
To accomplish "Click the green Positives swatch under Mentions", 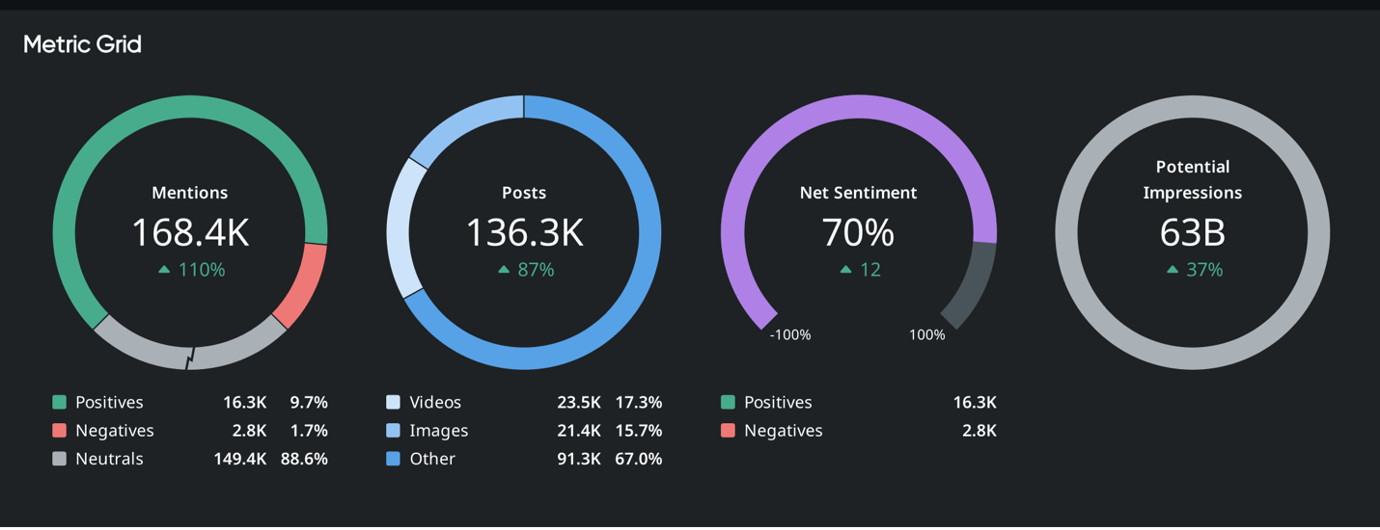I will click(59, 402).
